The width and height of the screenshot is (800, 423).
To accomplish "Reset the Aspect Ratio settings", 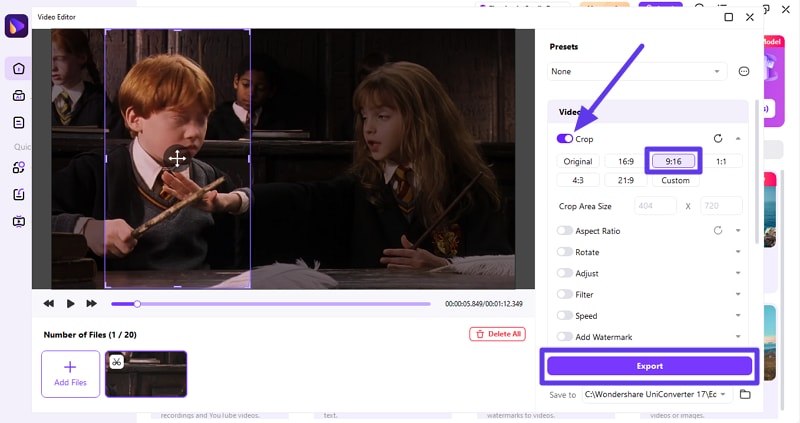I will [x=718, y=231].
